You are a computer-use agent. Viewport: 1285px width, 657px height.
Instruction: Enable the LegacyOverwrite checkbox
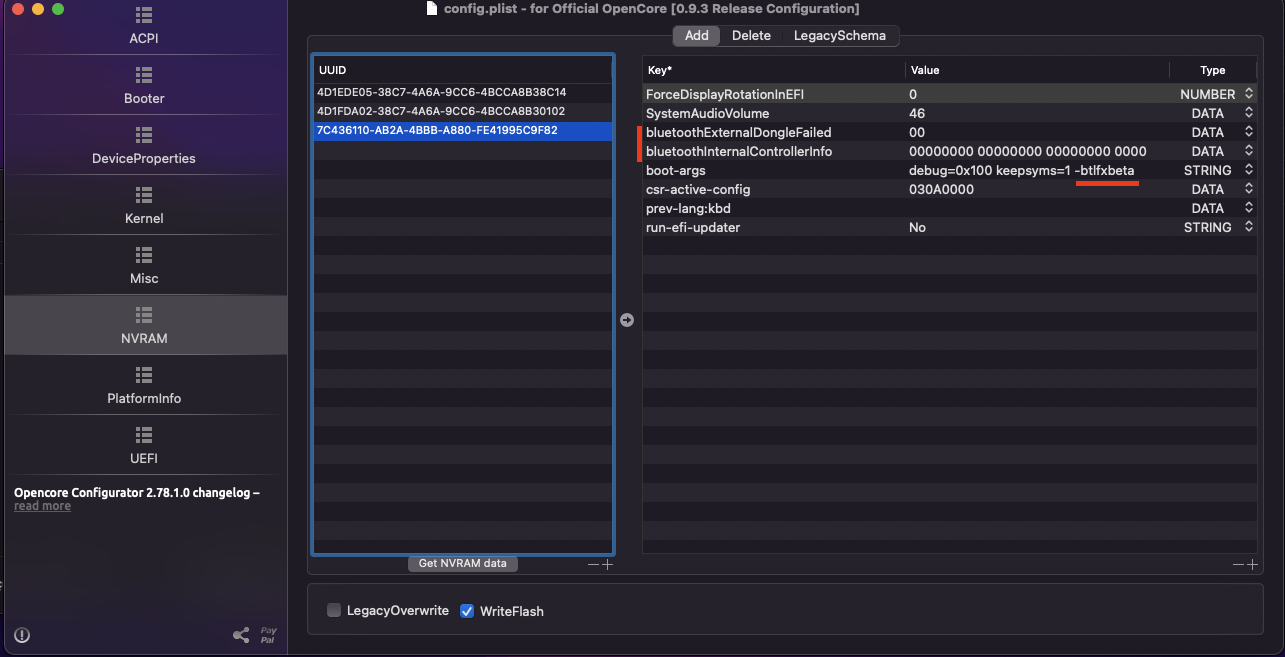334,611
